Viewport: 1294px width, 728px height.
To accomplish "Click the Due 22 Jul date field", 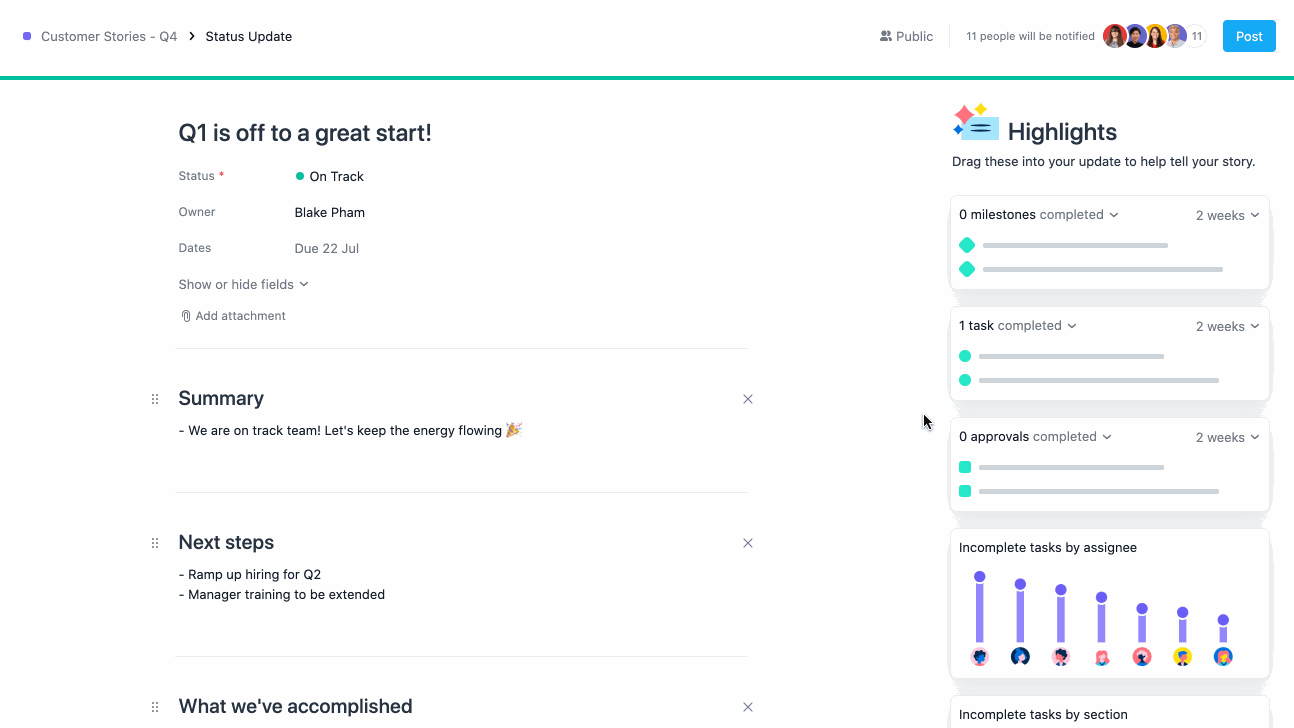I will point(327,249).
